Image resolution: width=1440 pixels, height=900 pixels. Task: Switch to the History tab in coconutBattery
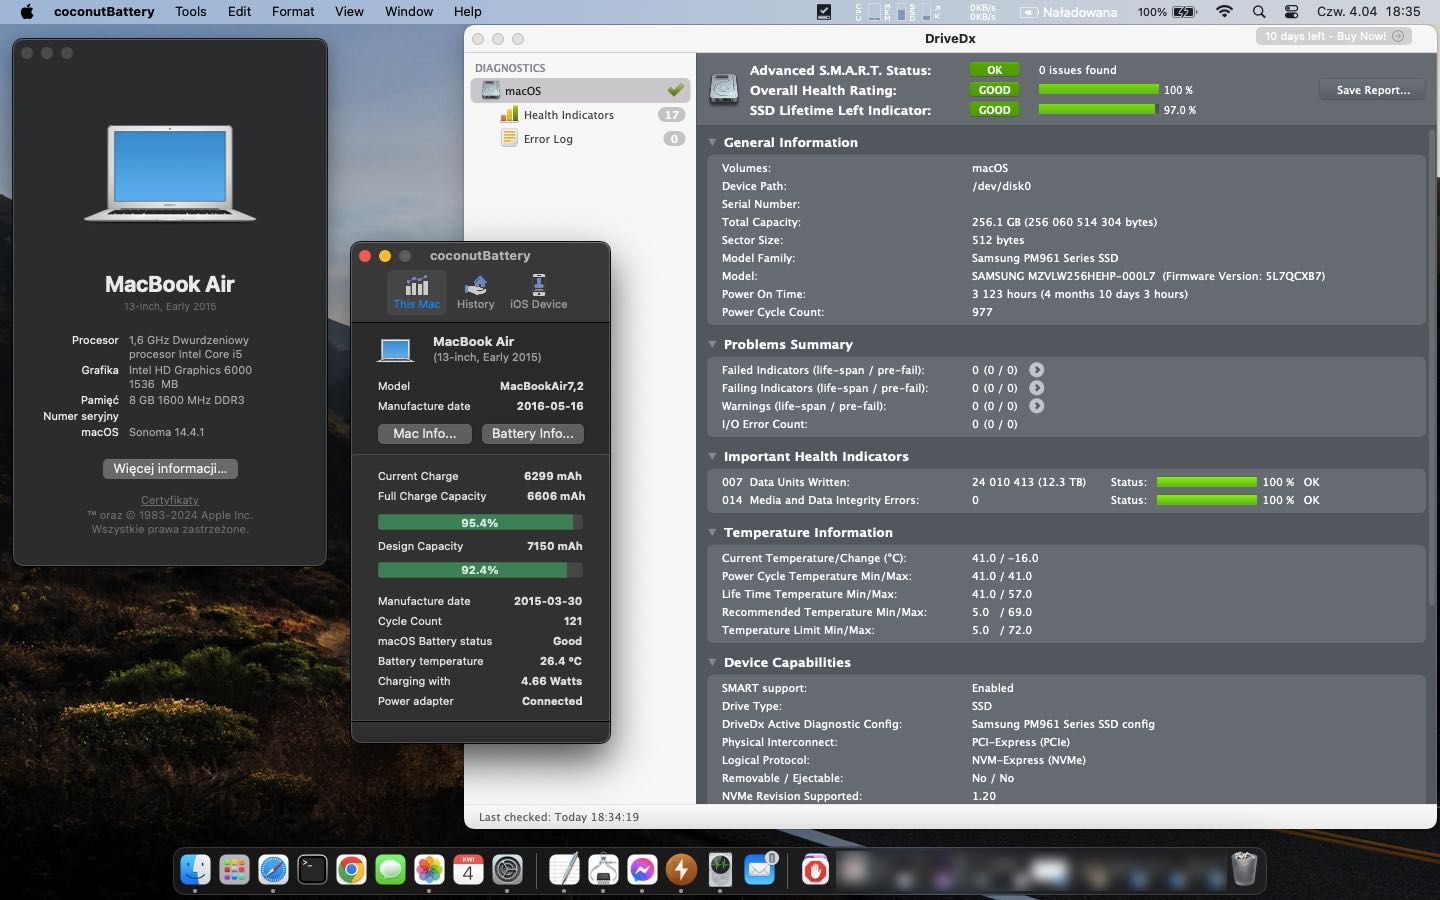pos(475,292)
